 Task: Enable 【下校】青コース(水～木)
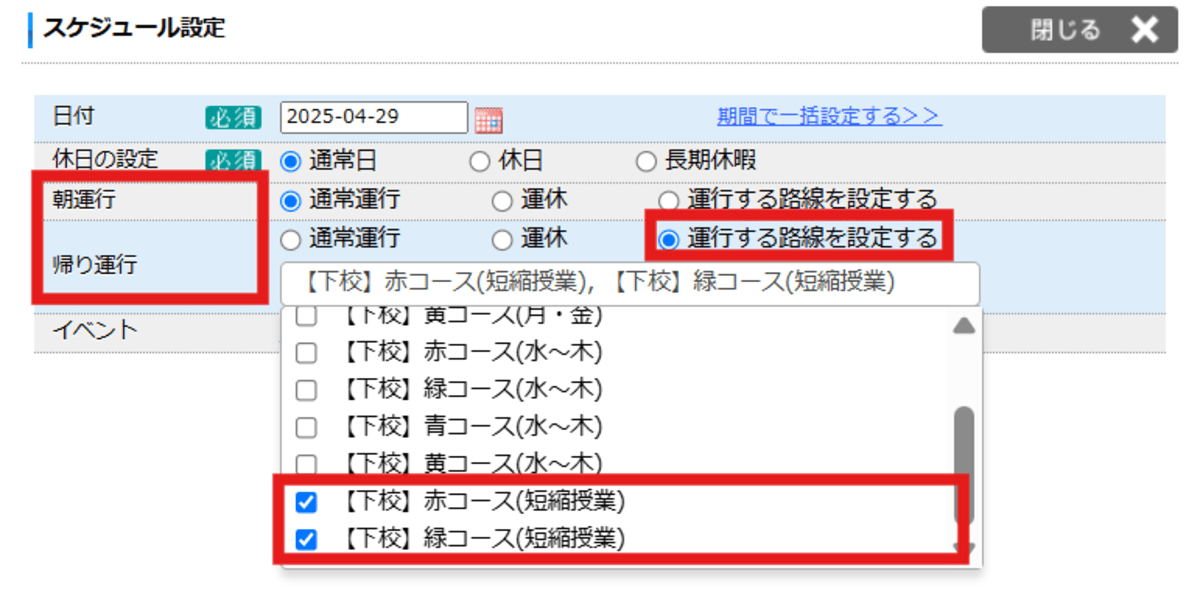307,428
